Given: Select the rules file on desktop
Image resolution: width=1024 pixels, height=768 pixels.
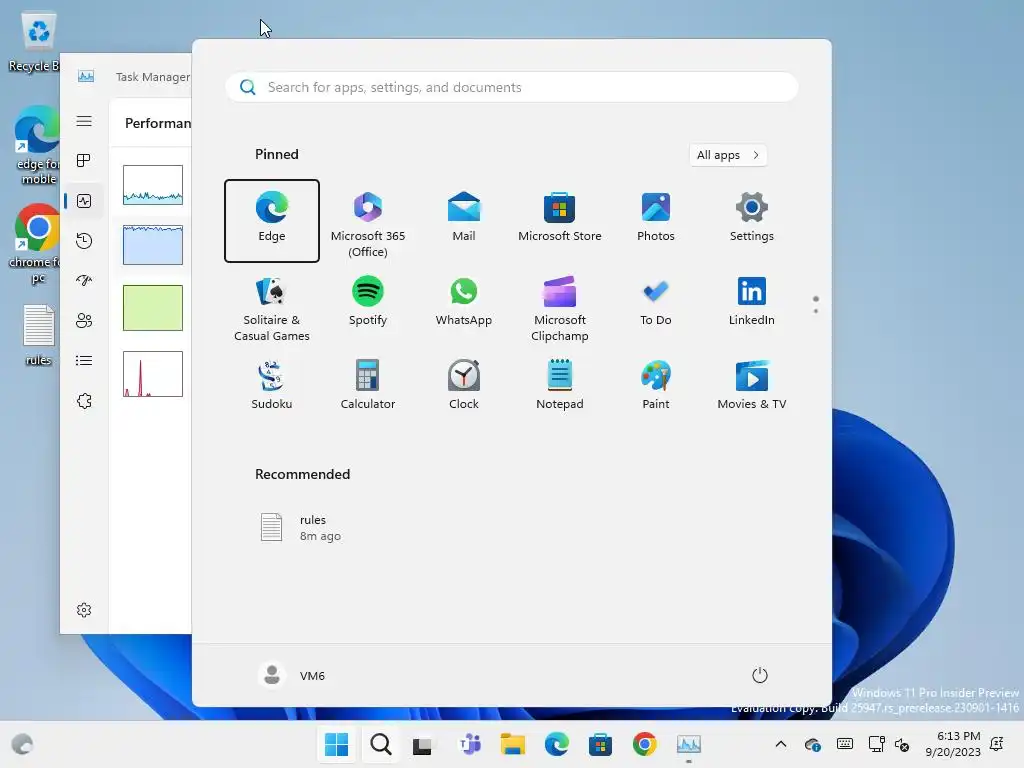Looking at the screenshot, I should [x=39, y=336].
